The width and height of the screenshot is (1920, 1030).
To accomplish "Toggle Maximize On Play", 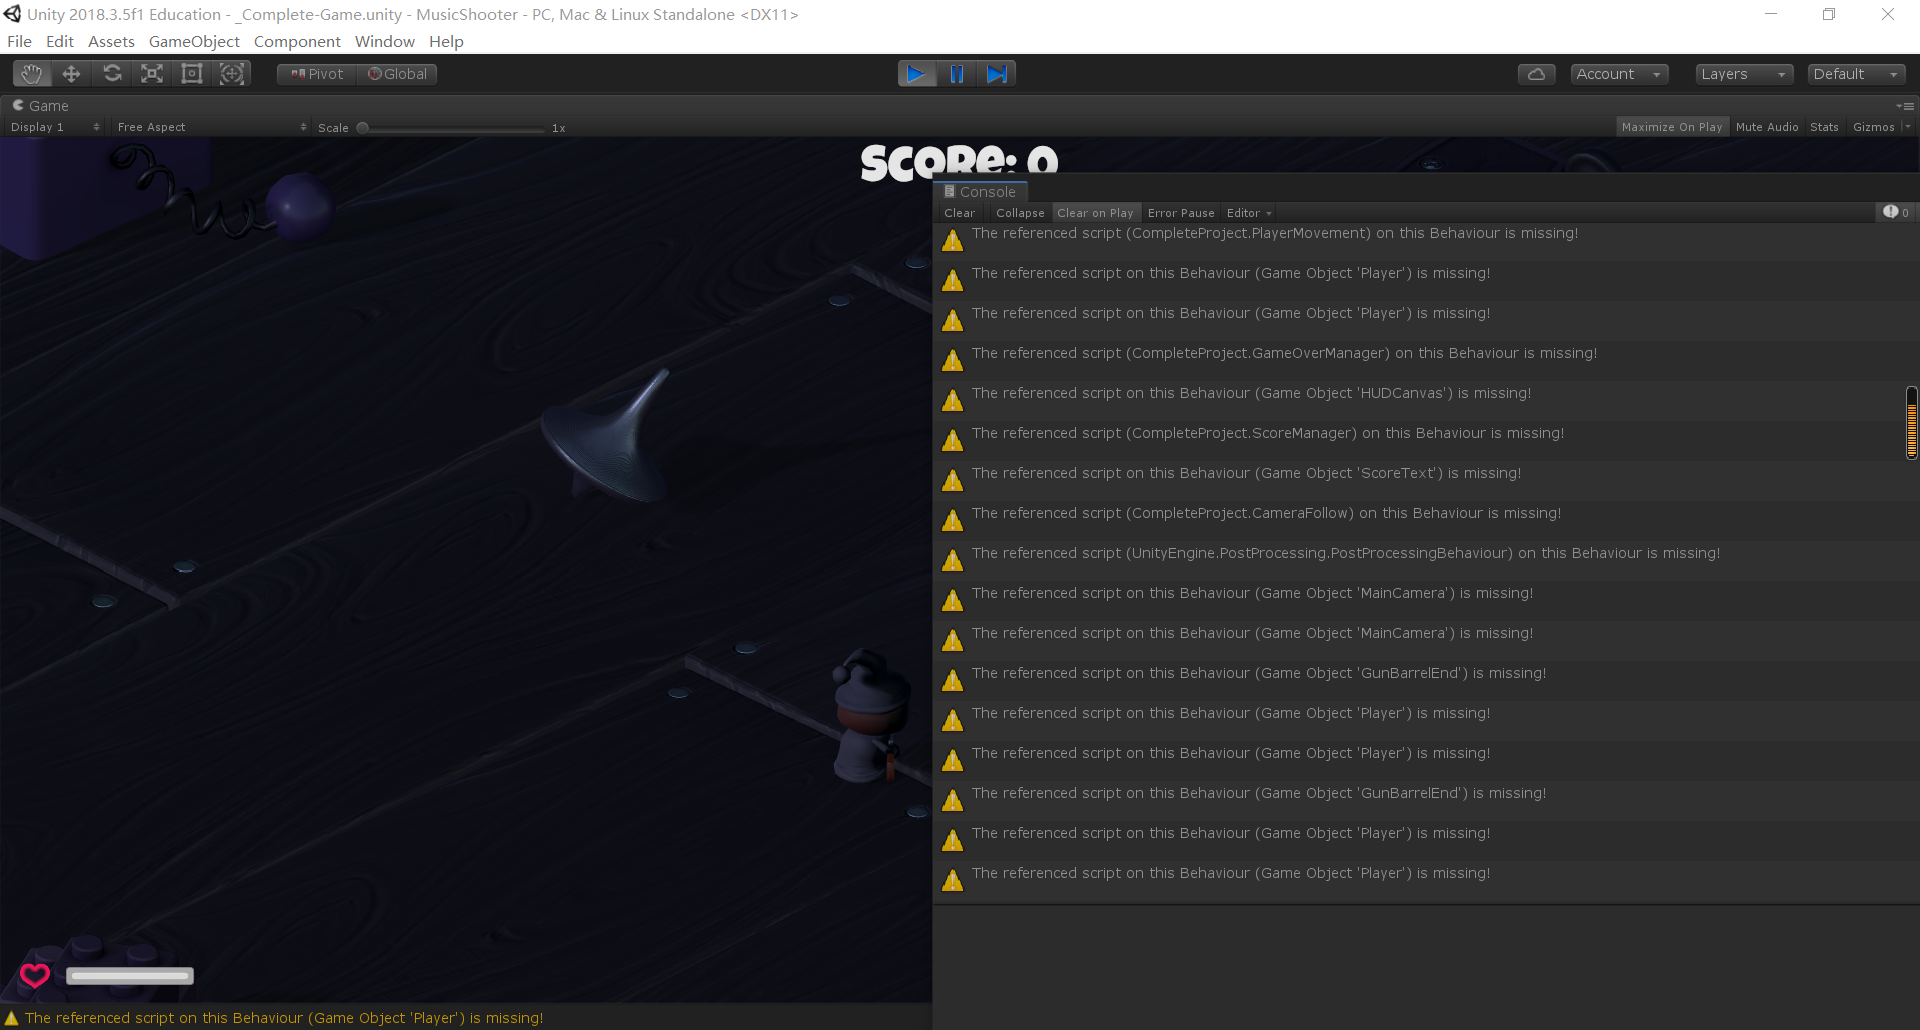I will click(1672, 127).
